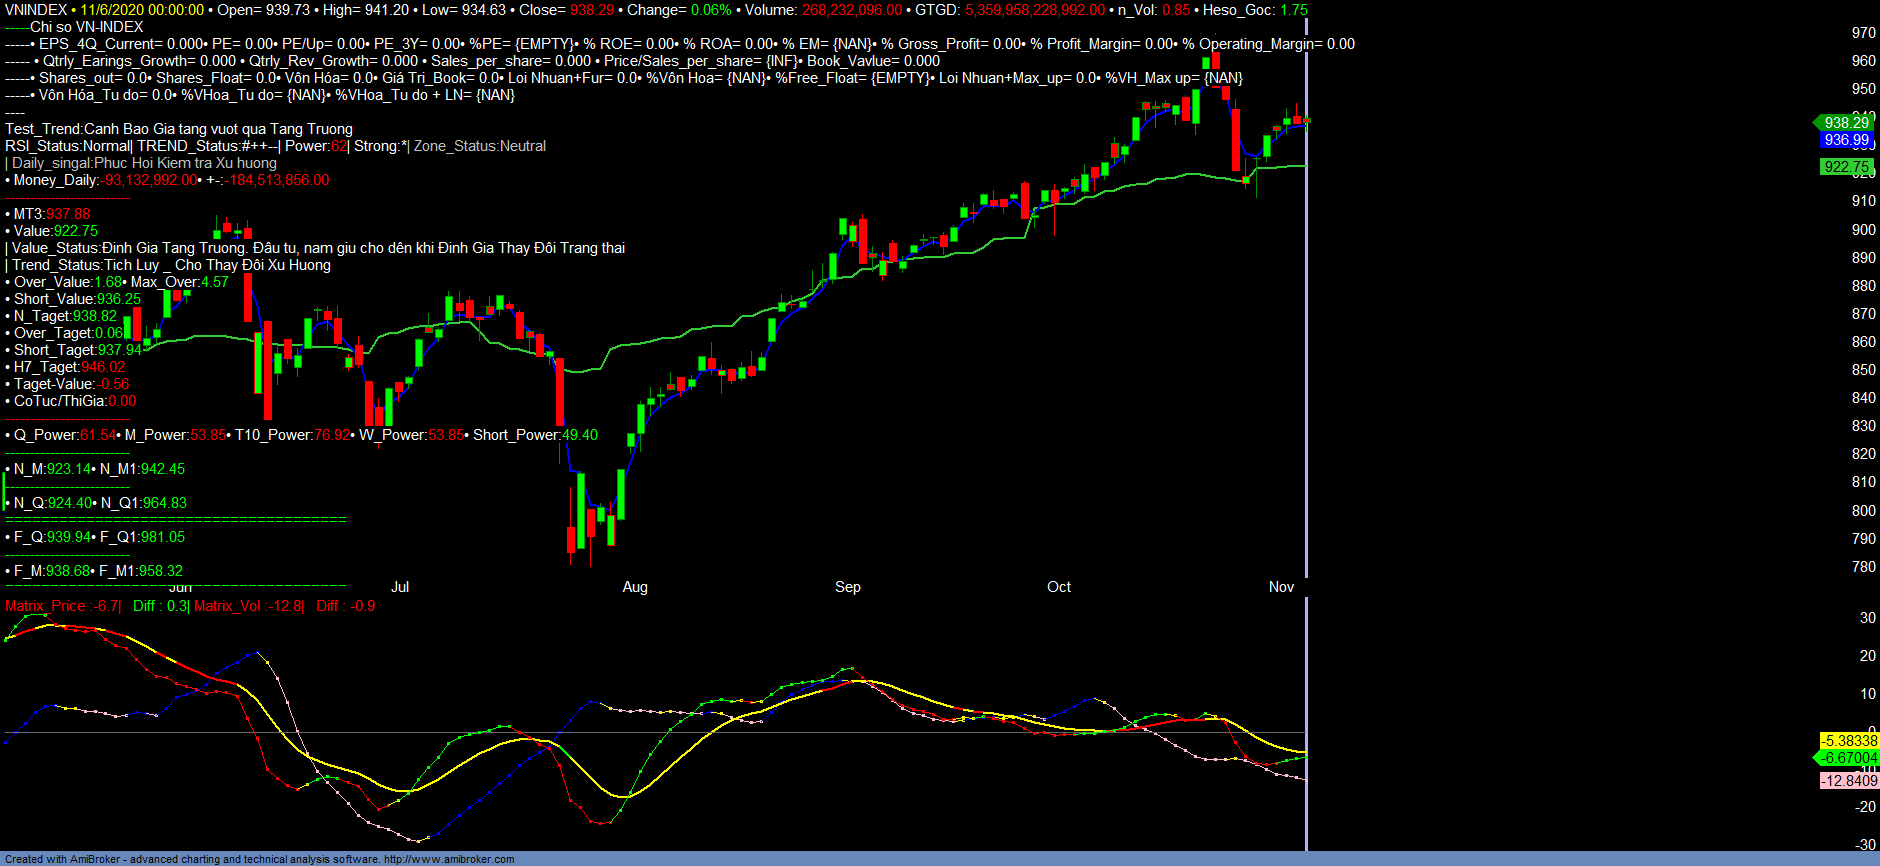Viewport: 1880px width, 866px height.
Task: Click the VNINDEX ticker name in title
Action: [36, 10]
